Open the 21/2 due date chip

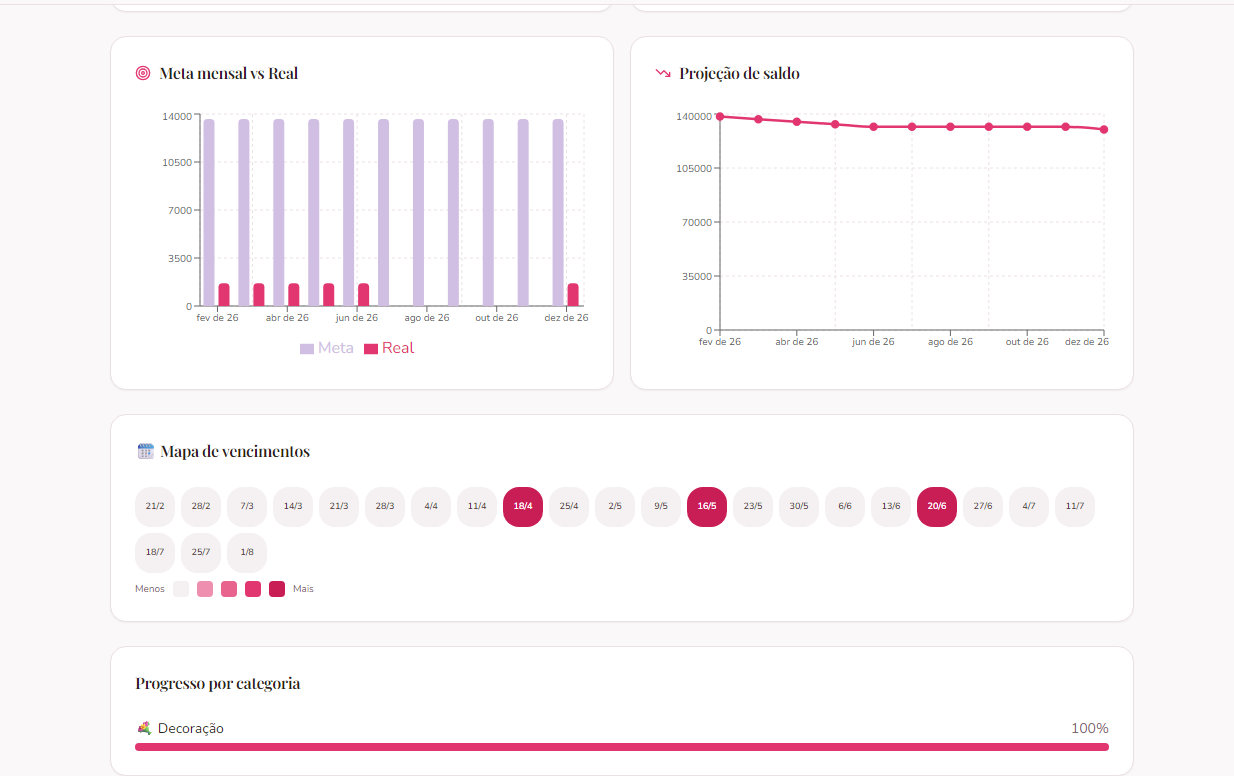click(155, 506)
